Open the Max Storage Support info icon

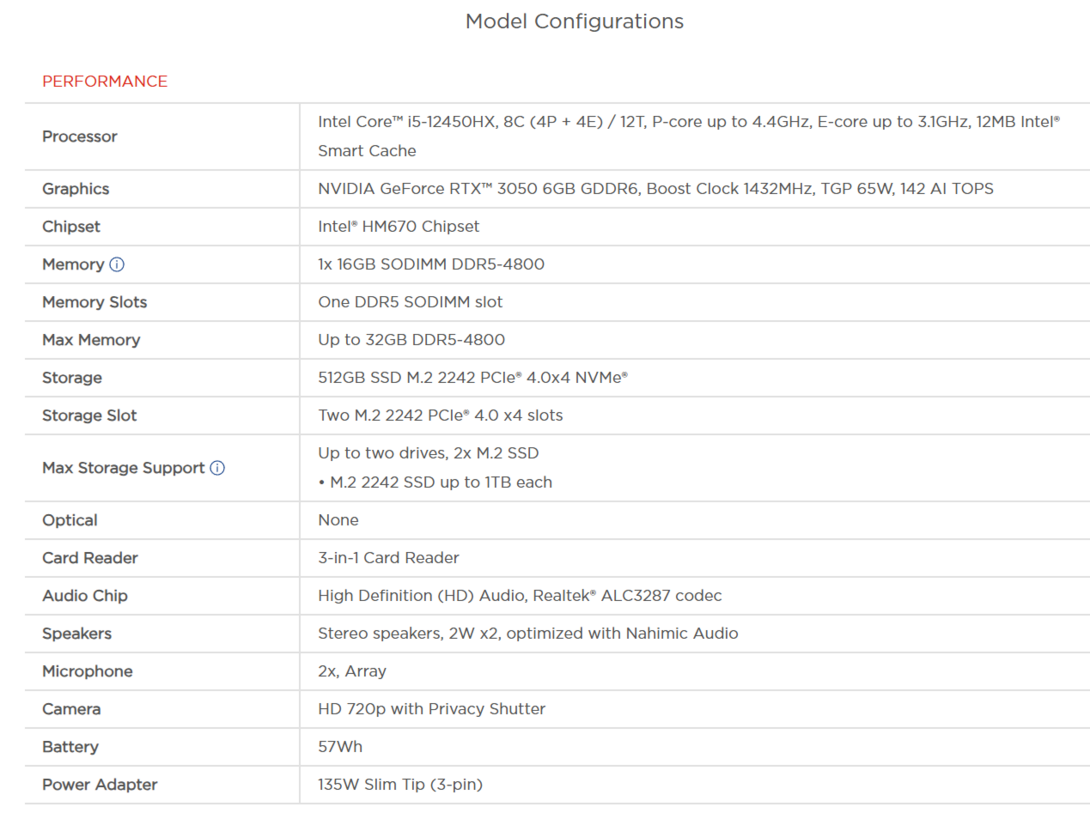217,468
